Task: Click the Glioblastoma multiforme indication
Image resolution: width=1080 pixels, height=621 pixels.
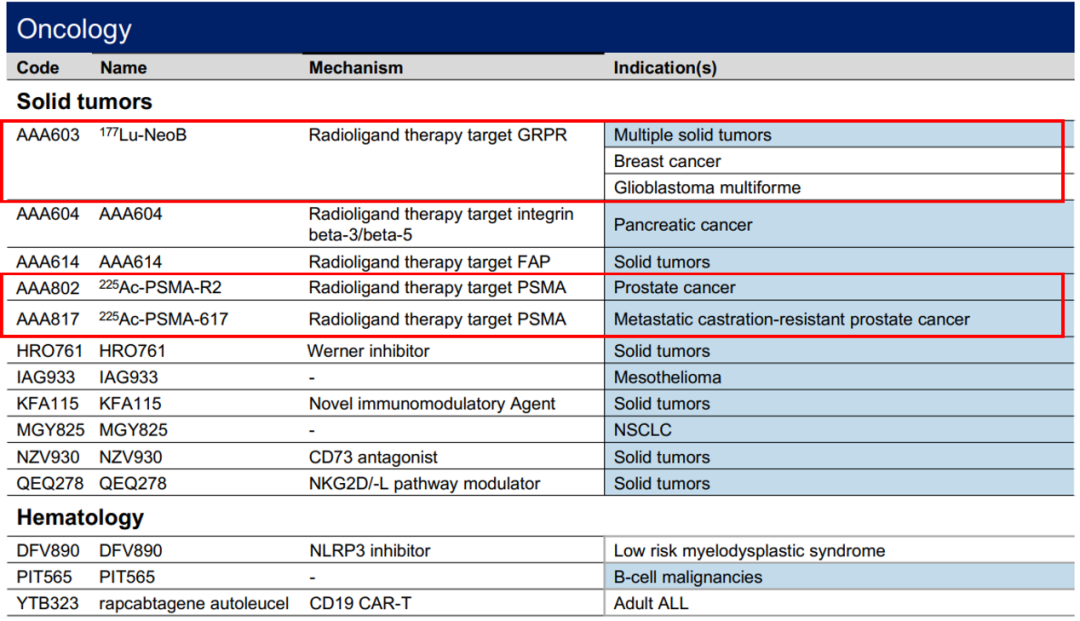Action: pos(707,188)
